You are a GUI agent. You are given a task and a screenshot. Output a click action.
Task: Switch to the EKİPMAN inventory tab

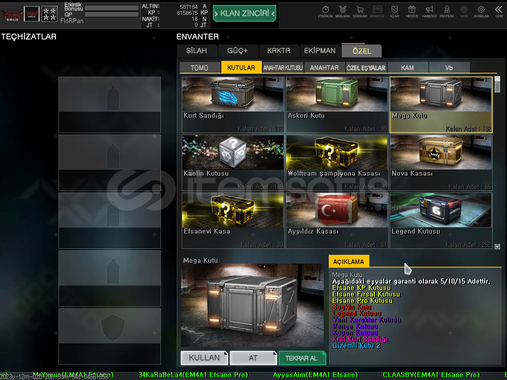320,51
